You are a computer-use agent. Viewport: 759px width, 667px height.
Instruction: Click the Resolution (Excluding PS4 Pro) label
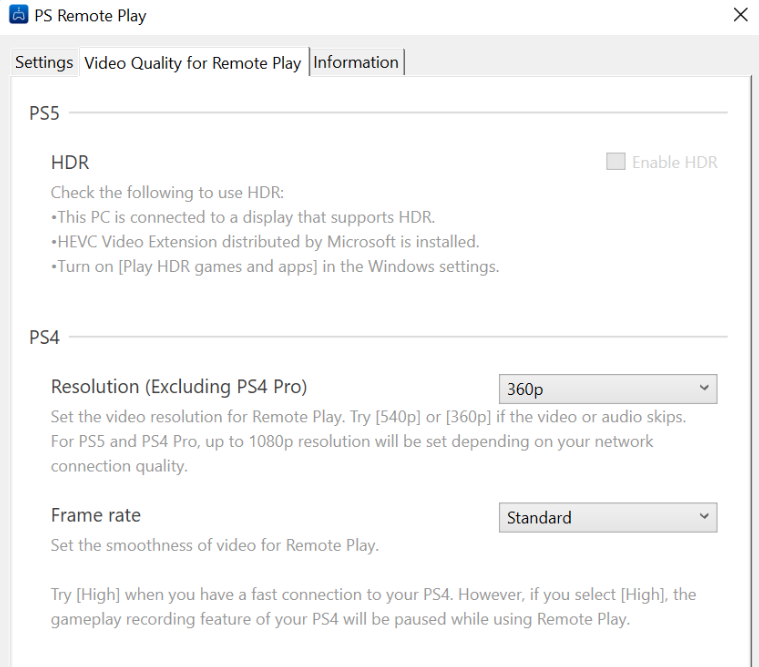[x=179, y=387]
